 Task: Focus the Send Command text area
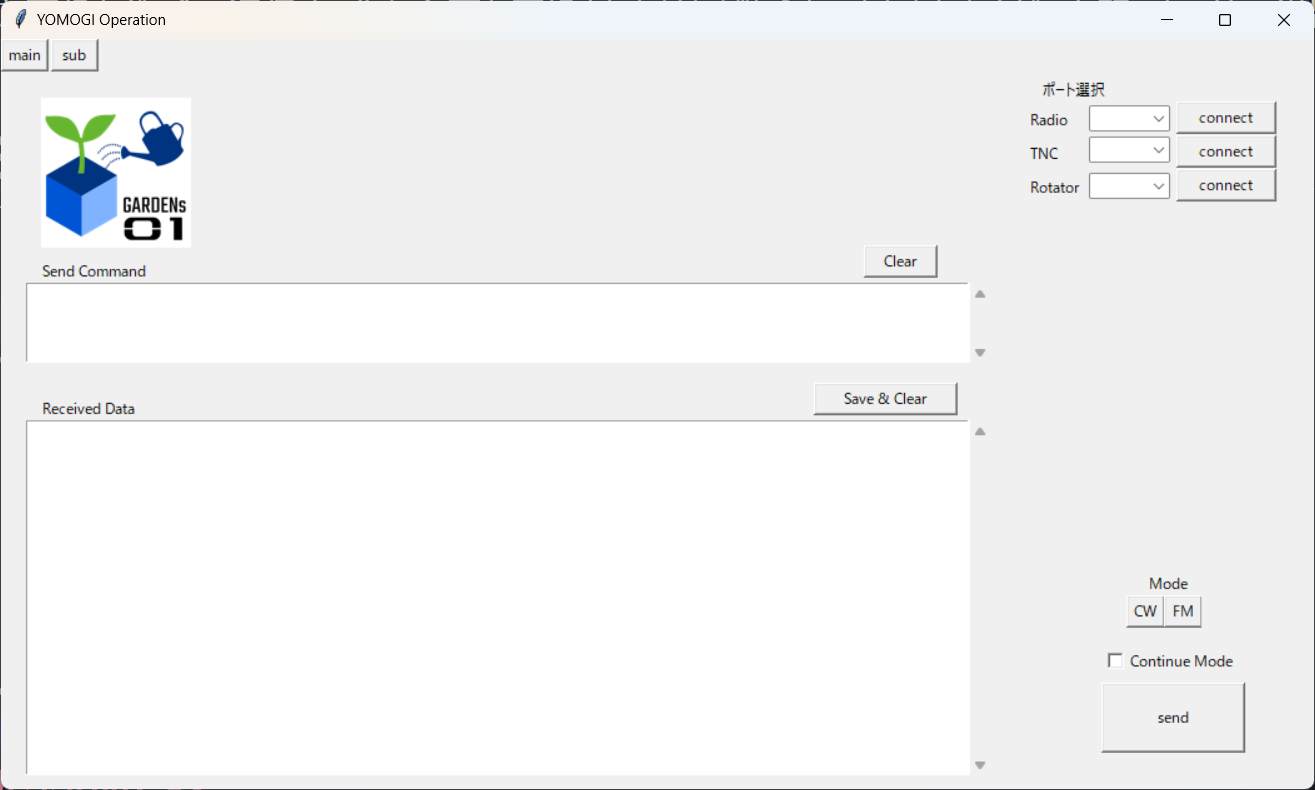click(498, 322)
